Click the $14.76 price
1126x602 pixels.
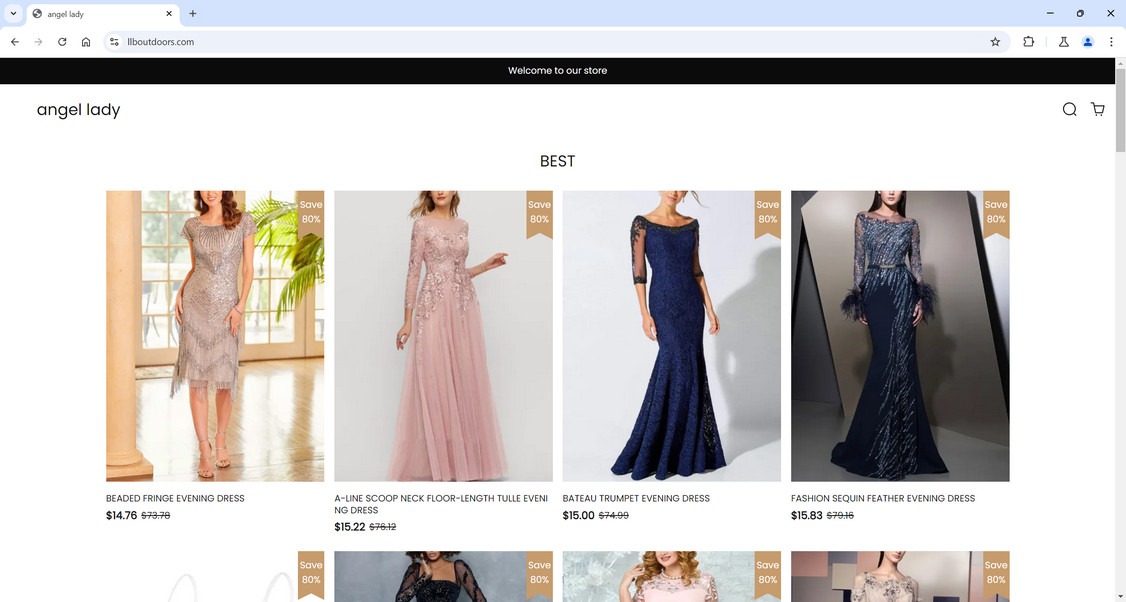click(121, 515)
